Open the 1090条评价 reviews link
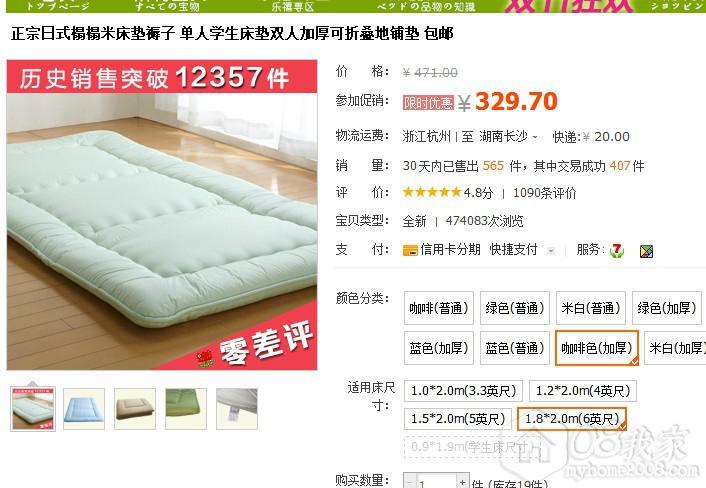The height and width of the screenshot is (488, 706). 544,193
